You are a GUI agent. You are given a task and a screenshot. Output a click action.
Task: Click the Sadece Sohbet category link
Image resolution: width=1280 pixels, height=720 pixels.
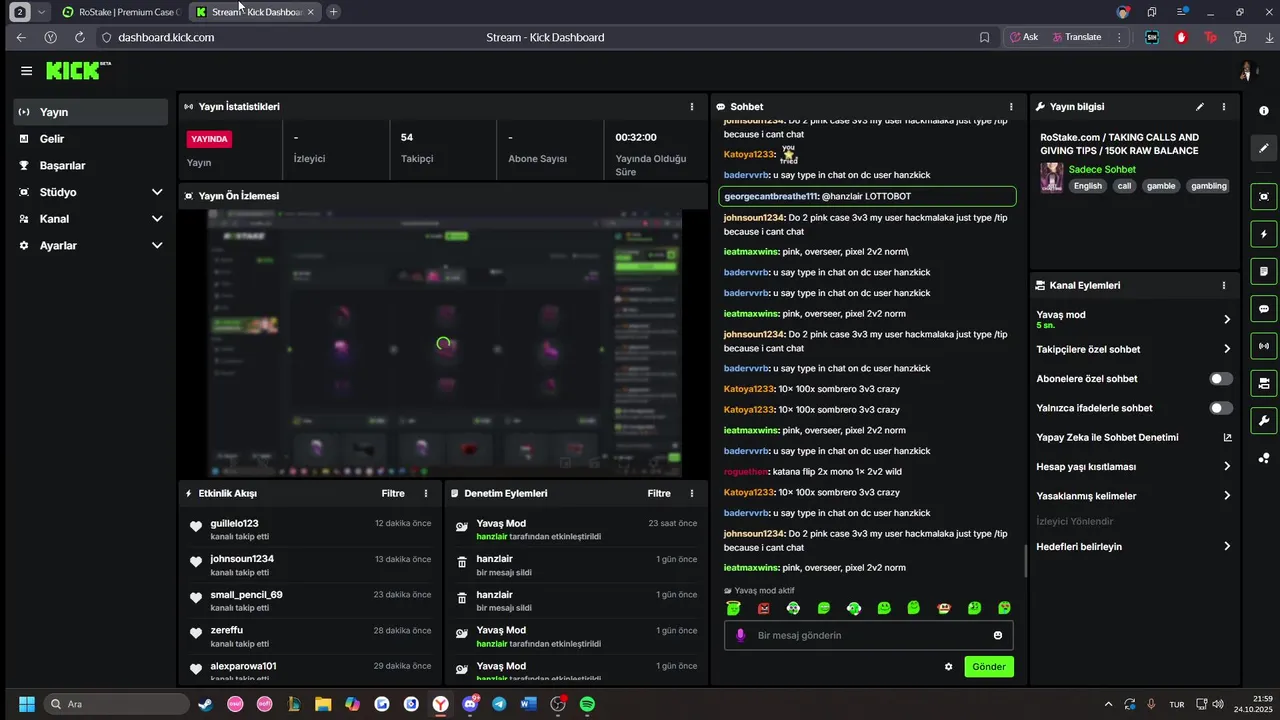tap(1102, 170)
